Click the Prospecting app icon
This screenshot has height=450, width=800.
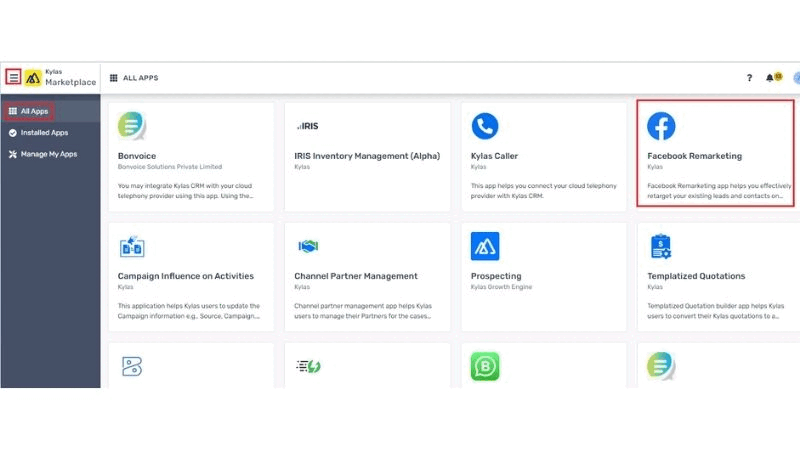pyautogui.click(x=485, y=246)
